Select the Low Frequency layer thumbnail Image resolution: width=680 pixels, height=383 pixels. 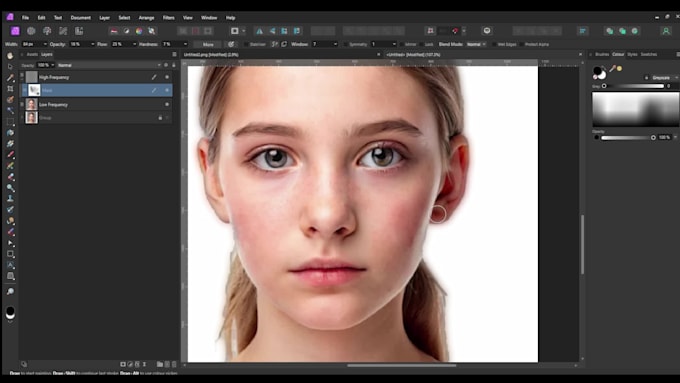tap(31, 105)
